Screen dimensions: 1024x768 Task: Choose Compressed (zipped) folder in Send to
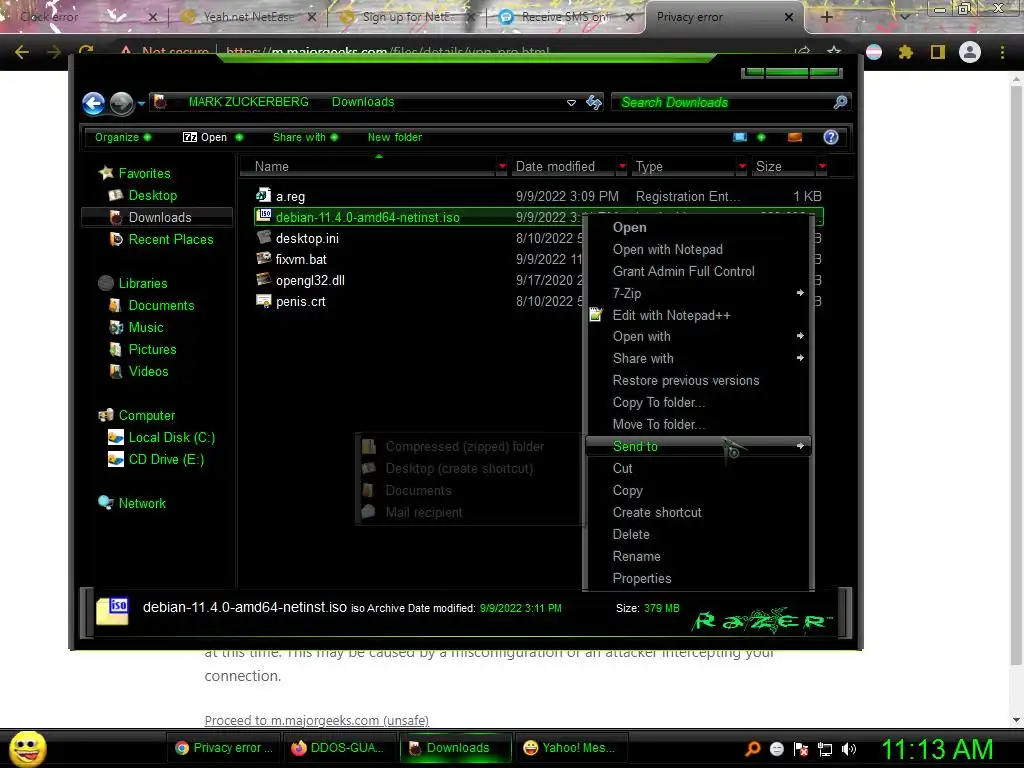tap(468, 447)
